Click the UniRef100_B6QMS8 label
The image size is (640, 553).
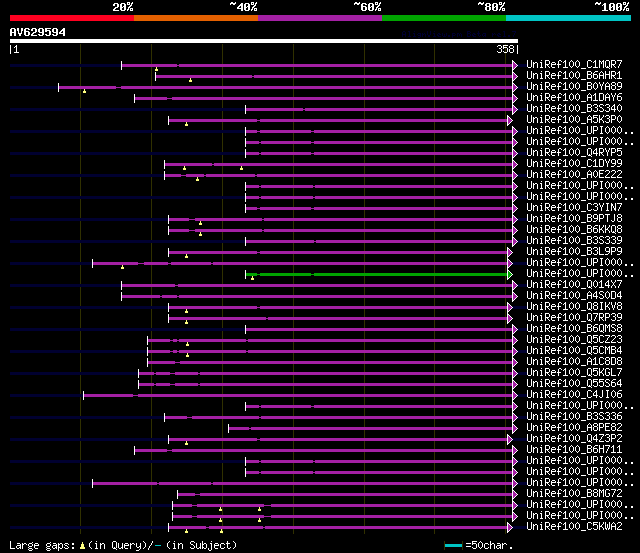pos(574,329)
